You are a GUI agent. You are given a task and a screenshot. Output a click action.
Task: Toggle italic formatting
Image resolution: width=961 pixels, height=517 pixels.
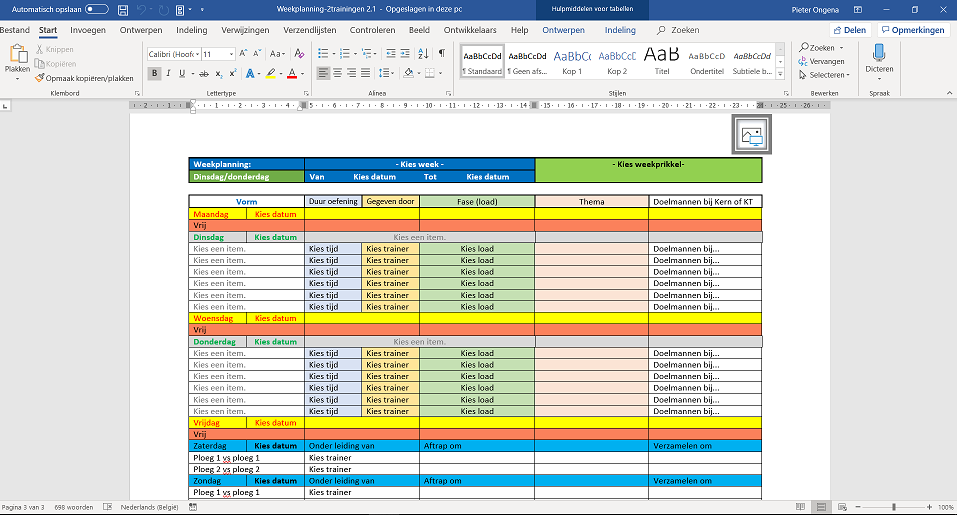point(170,73)
